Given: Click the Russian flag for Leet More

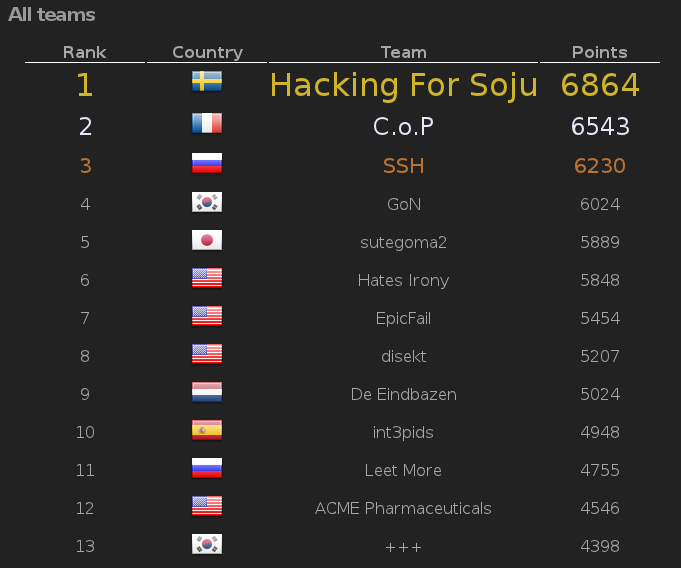Looking at the screenshot, I should (x=207, y=468).
